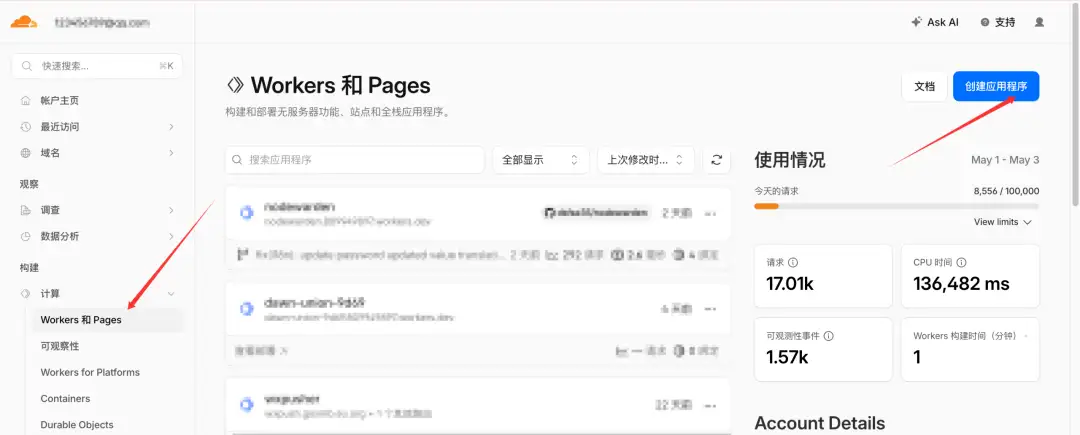Click the 调查 icon in sidebar
This screenshot has height=435, width=1080.
pyautogui.click(x=26, y=210)
